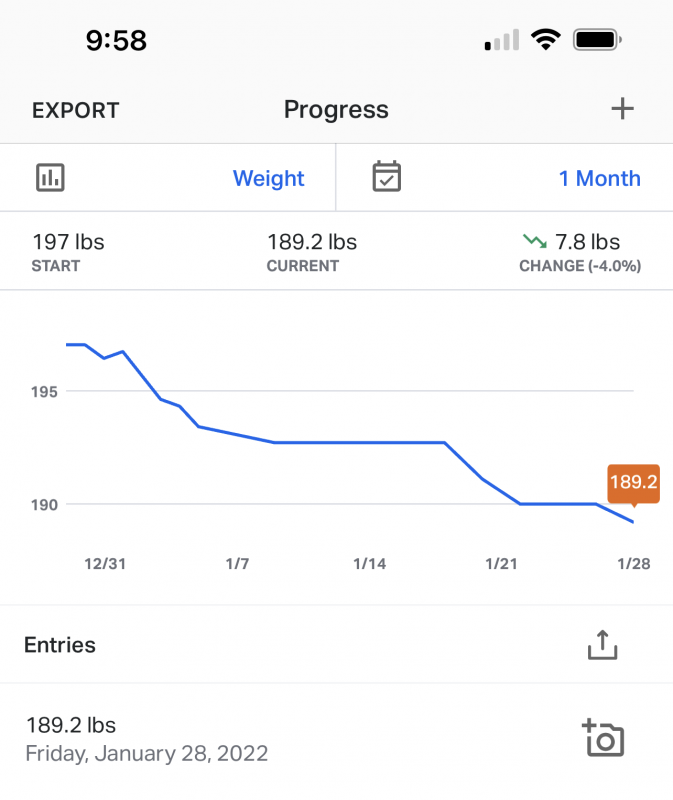Viewport: 673px width, 800px height.
Task: Tap the 12/31 date on chart axis
Action: tap(104, 564)
